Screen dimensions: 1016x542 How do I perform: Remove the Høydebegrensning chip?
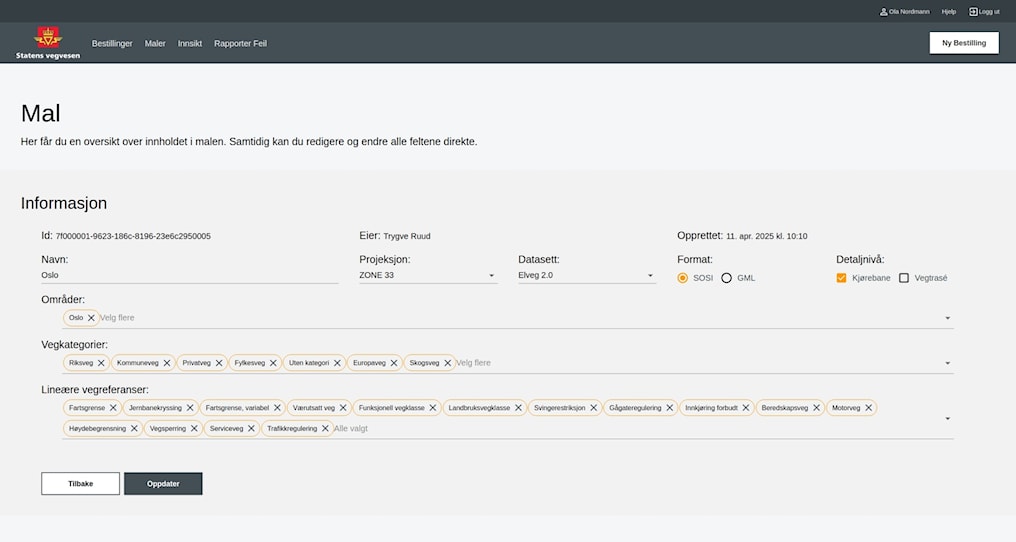[134, 429]
